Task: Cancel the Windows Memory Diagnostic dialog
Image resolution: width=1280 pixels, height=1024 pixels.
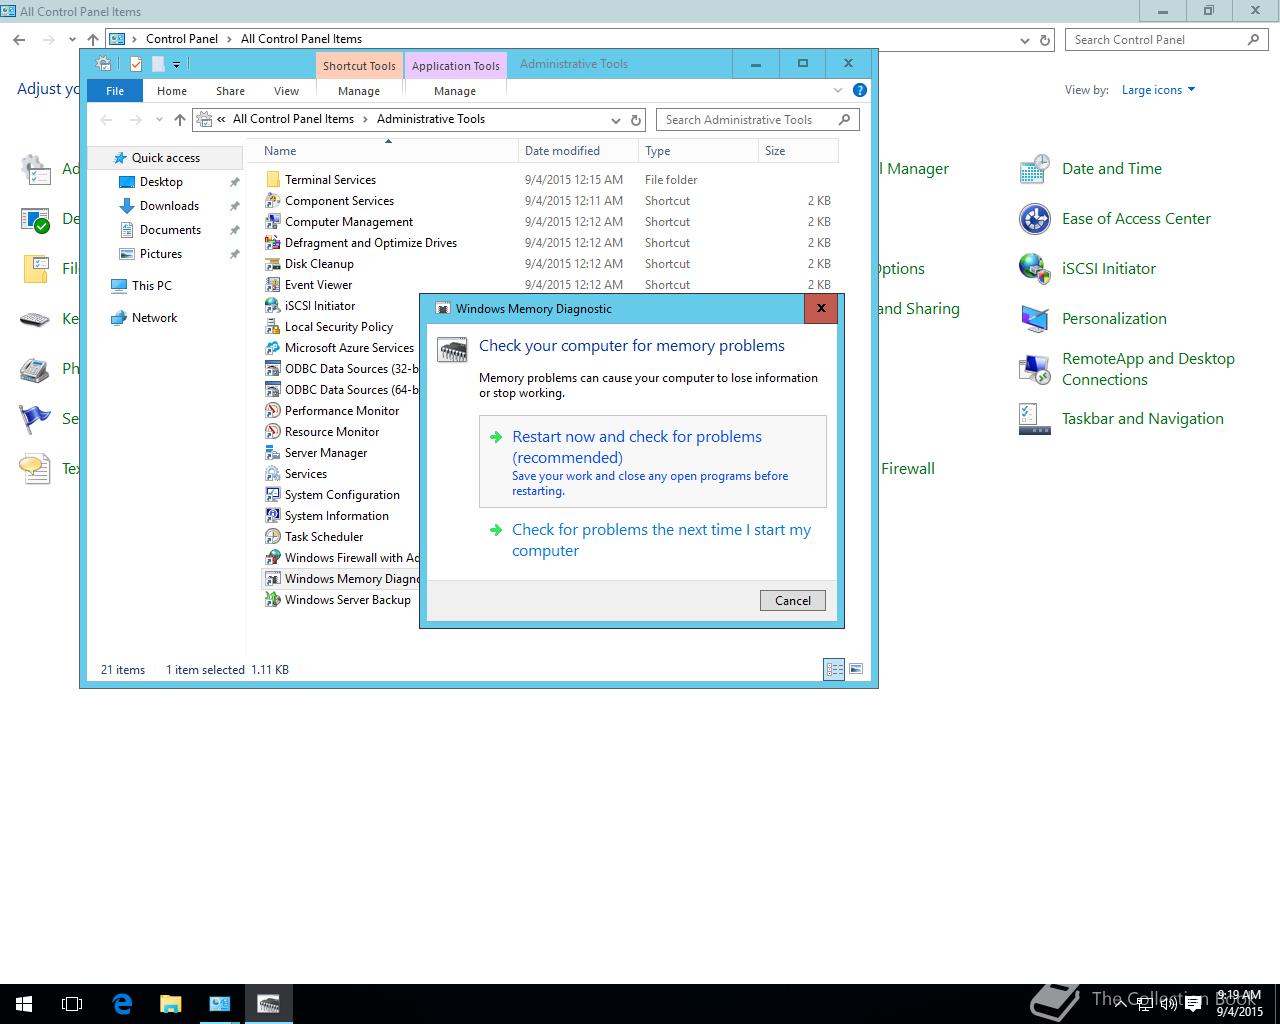Action: pyautogui.click(x=793, y=601)
